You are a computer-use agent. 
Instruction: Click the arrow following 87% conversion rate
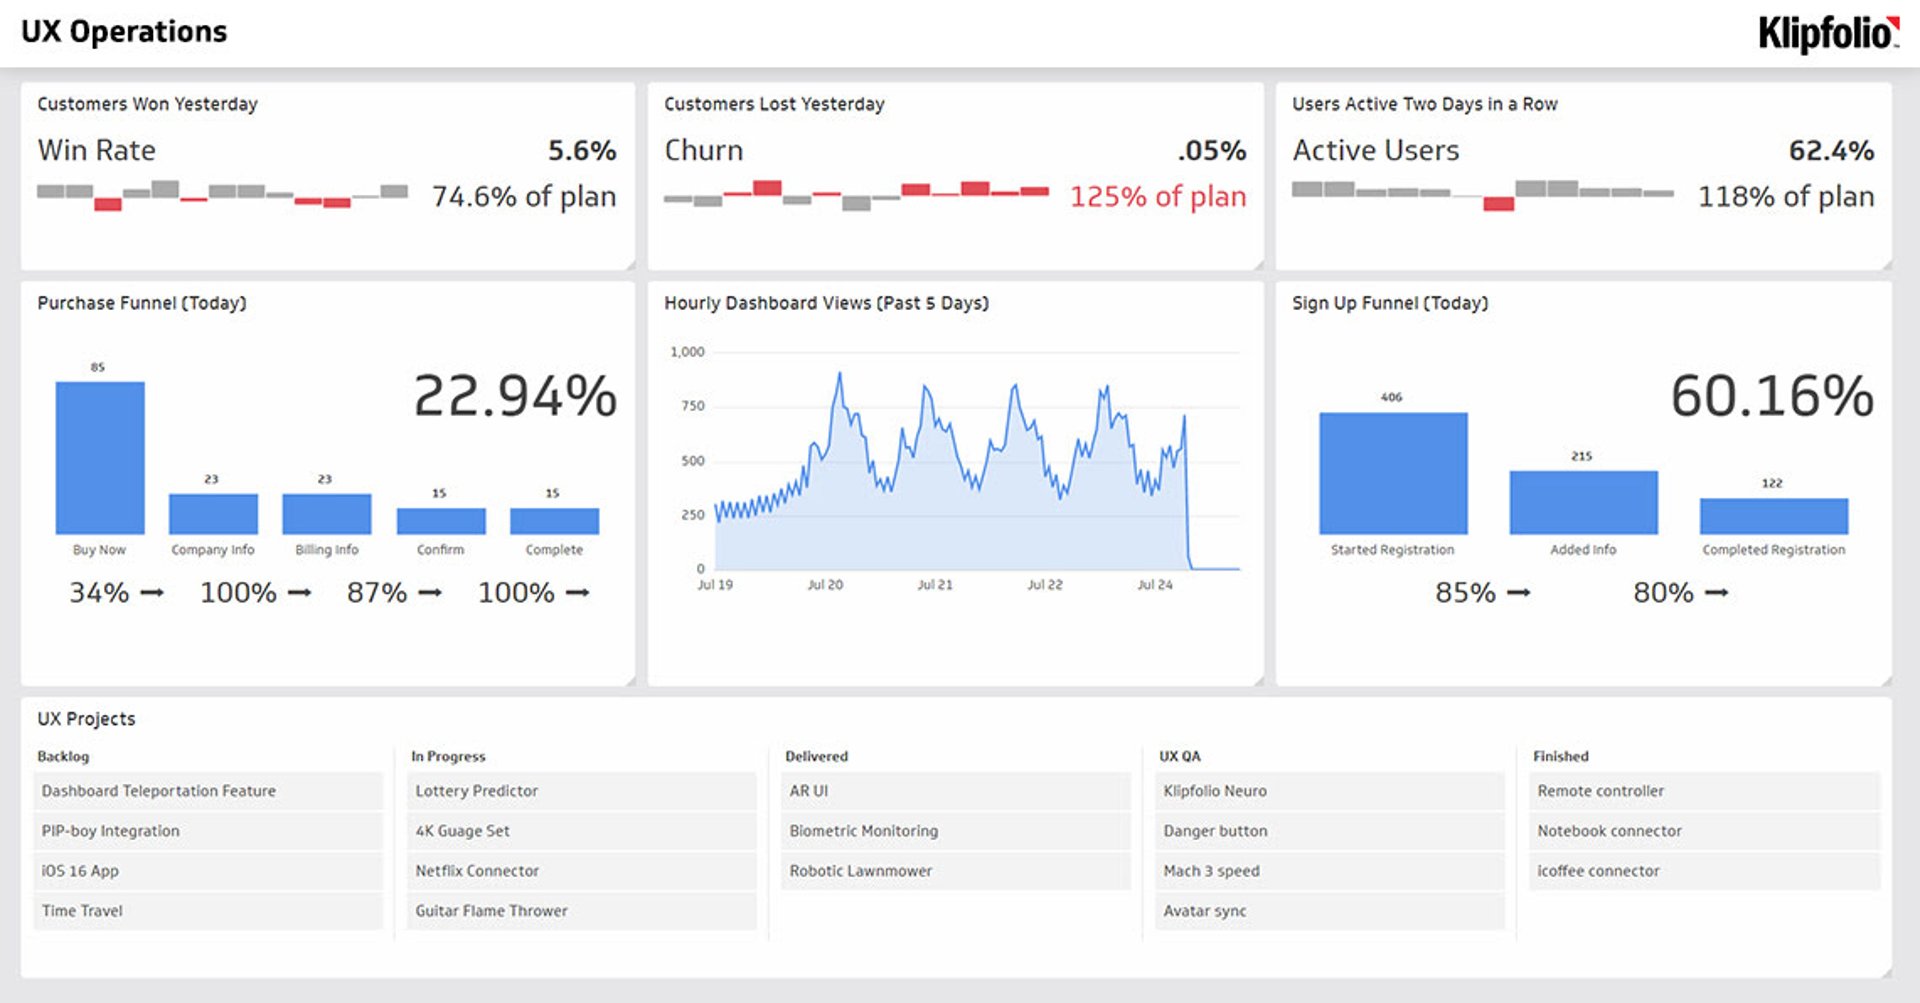click(430, 592)
